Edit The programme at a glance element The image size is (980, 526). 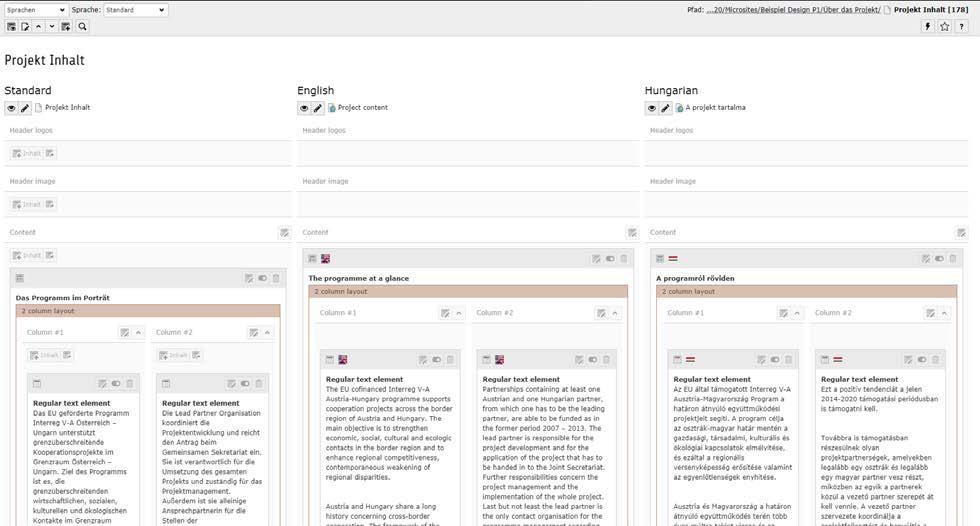click(x=596, y=259)
